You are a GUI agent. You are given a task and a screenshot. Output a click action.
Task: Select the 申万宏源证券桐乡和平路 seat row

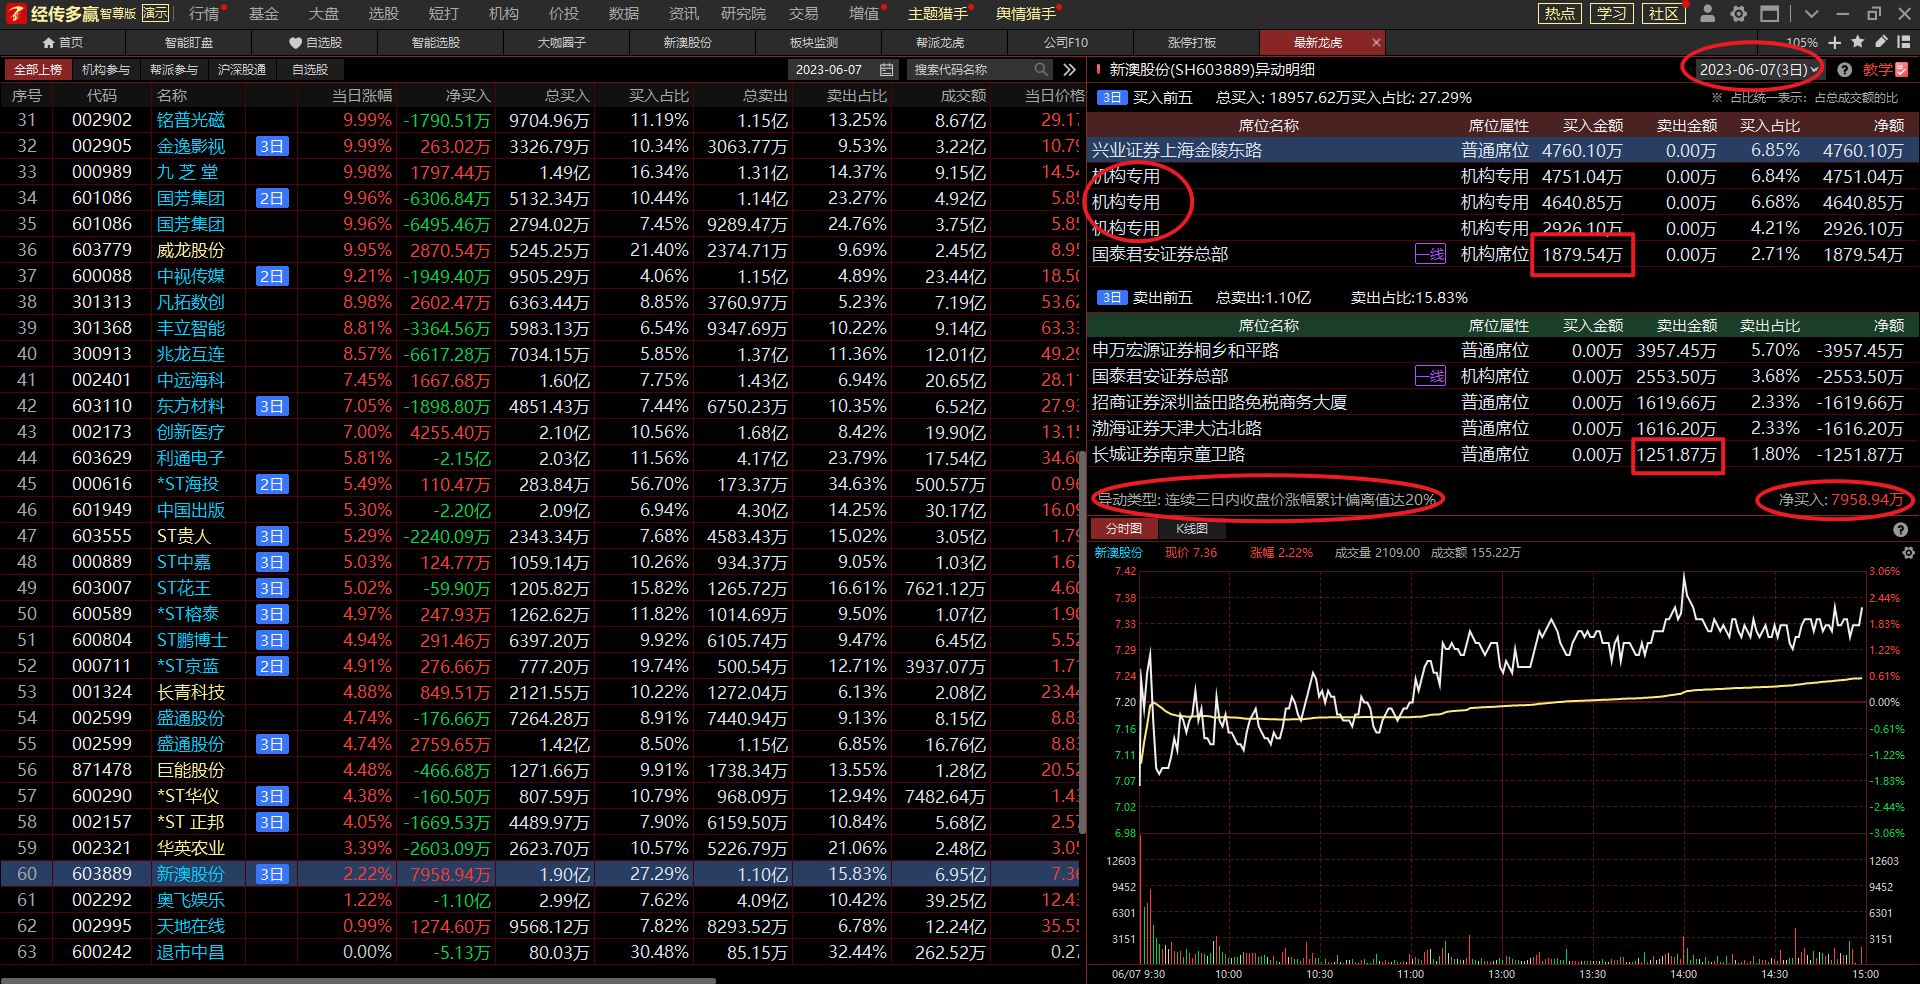pos(1502,350)
